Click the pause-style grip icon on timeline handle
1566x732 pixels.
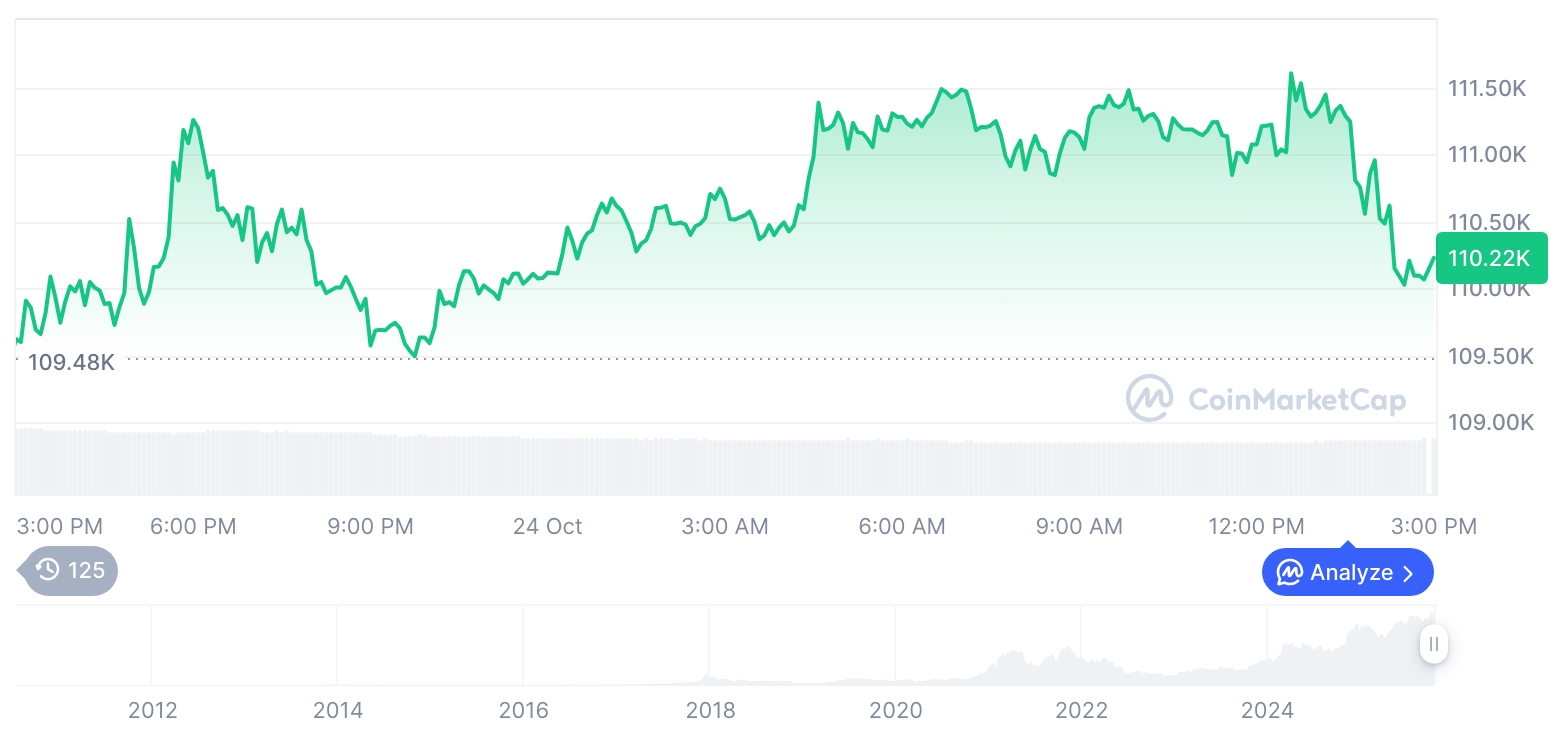coord(1434,644)
